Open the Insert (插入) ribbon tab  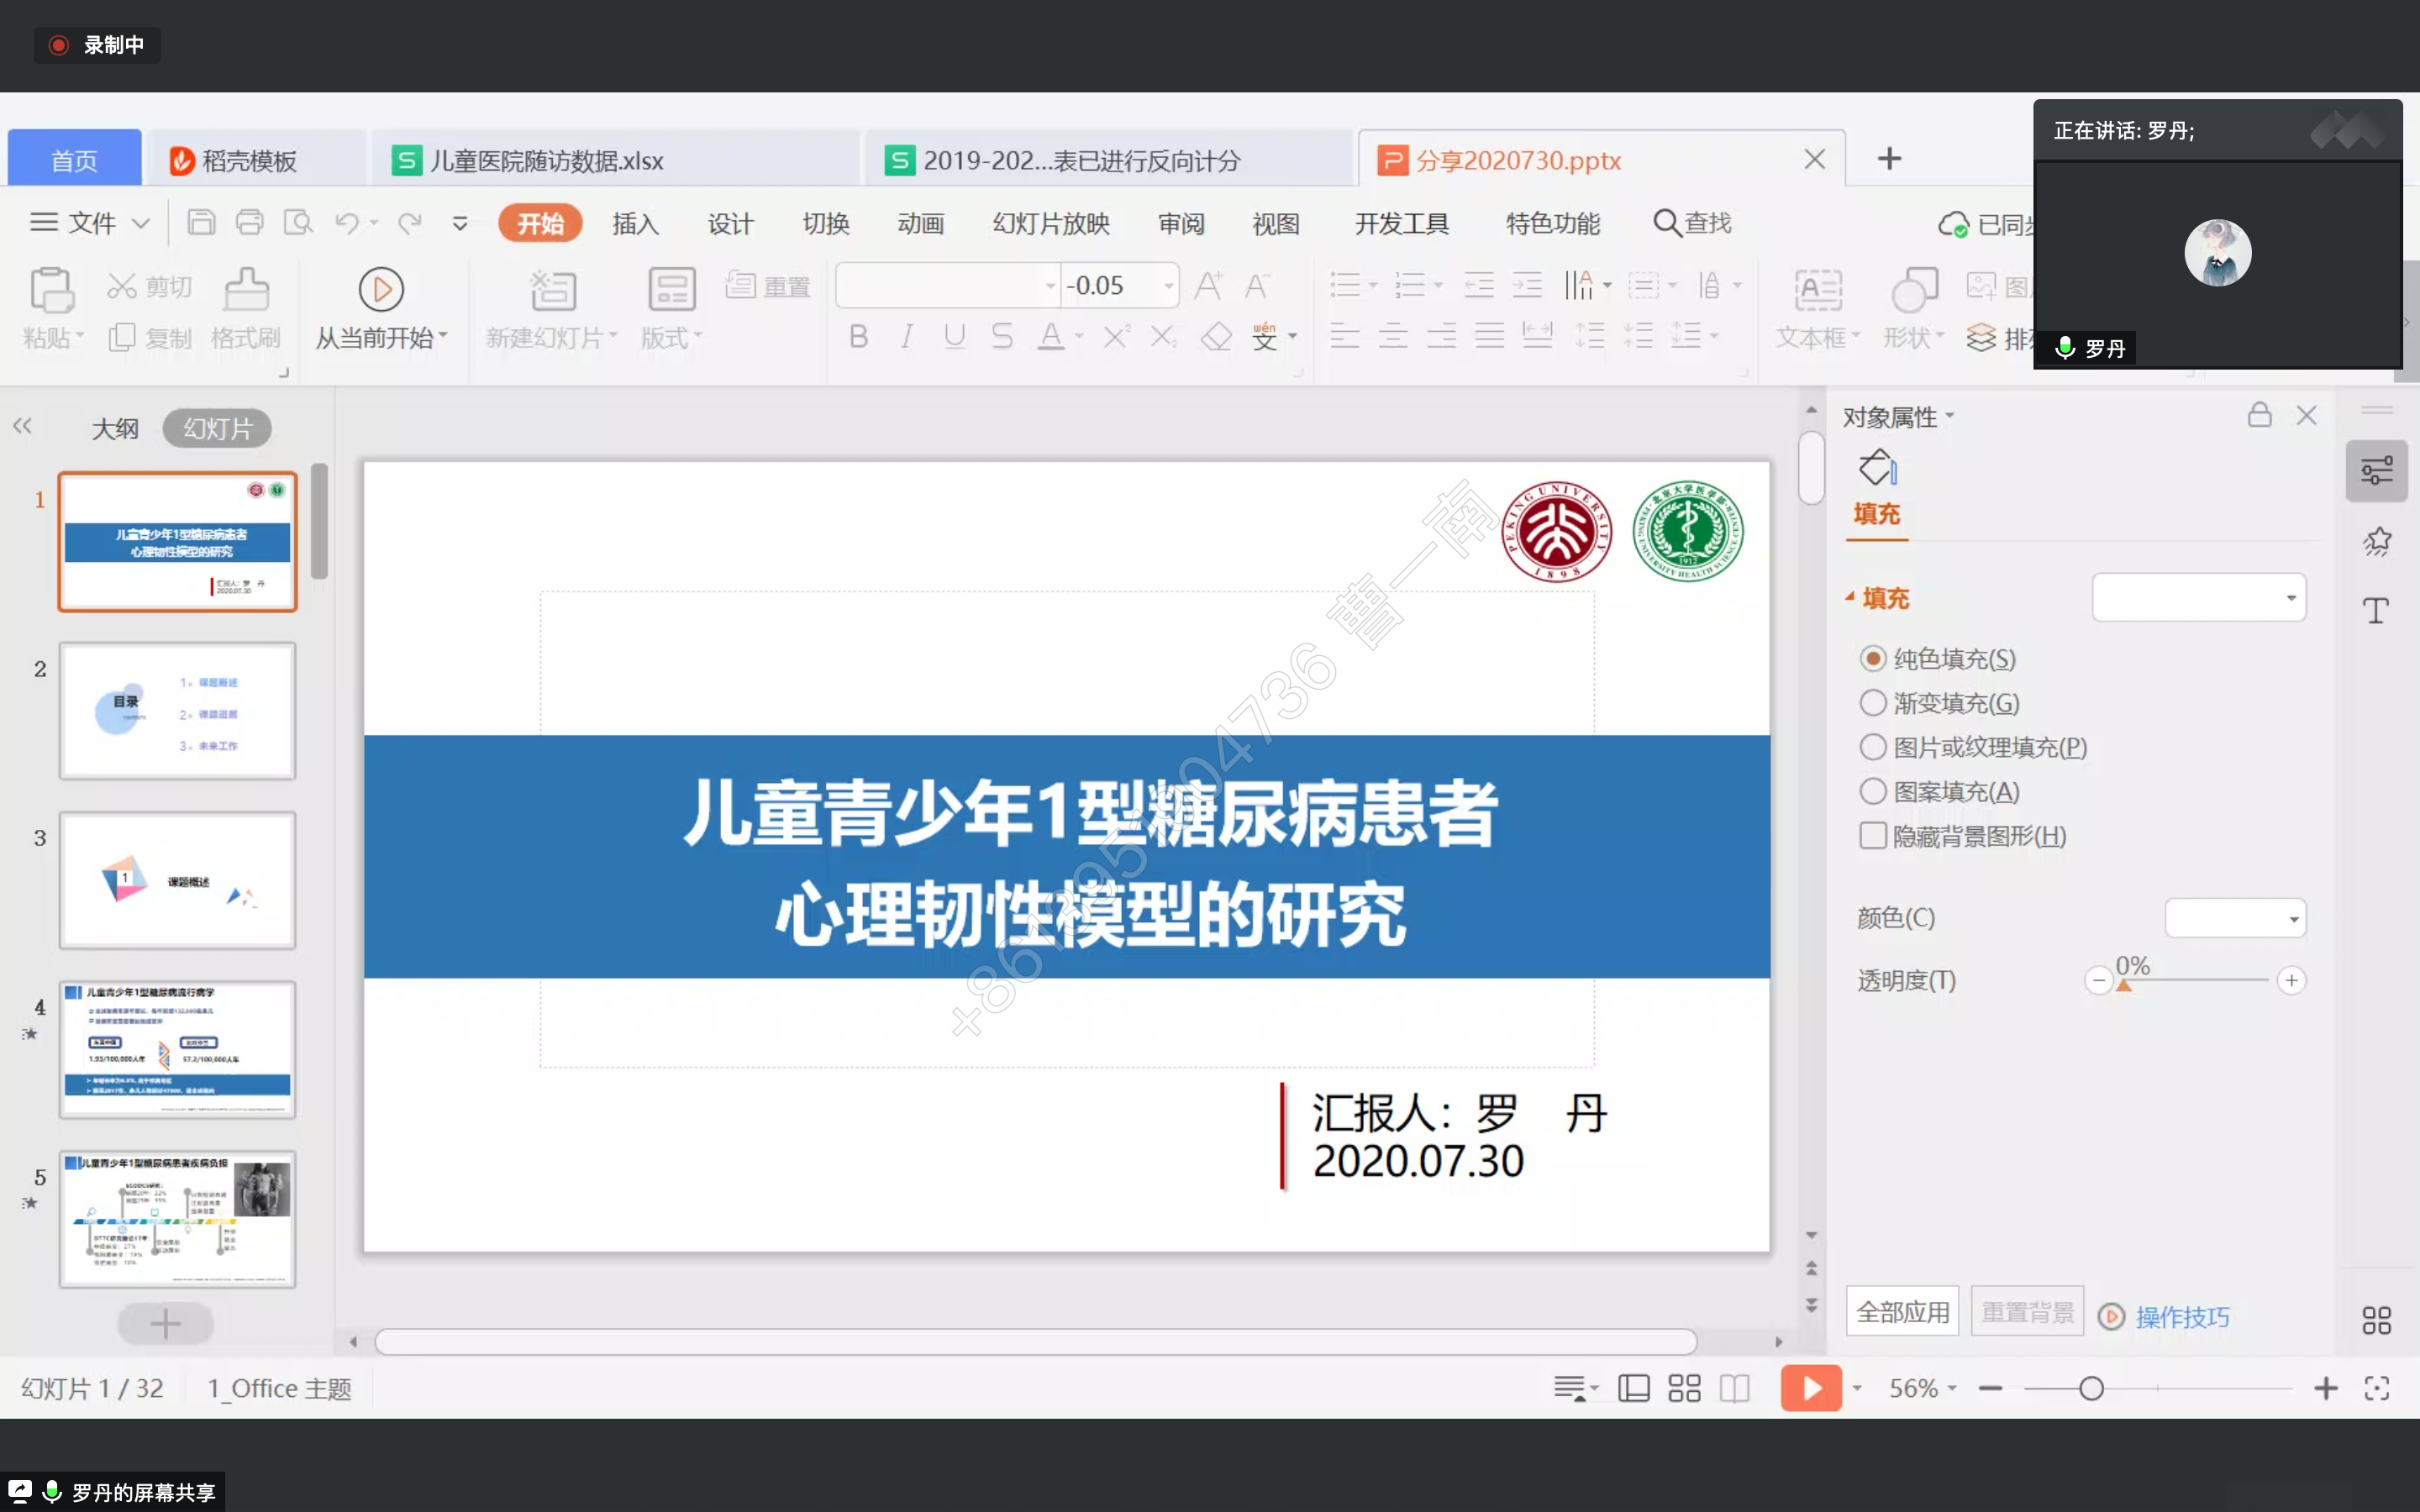(x=635, y=223)
